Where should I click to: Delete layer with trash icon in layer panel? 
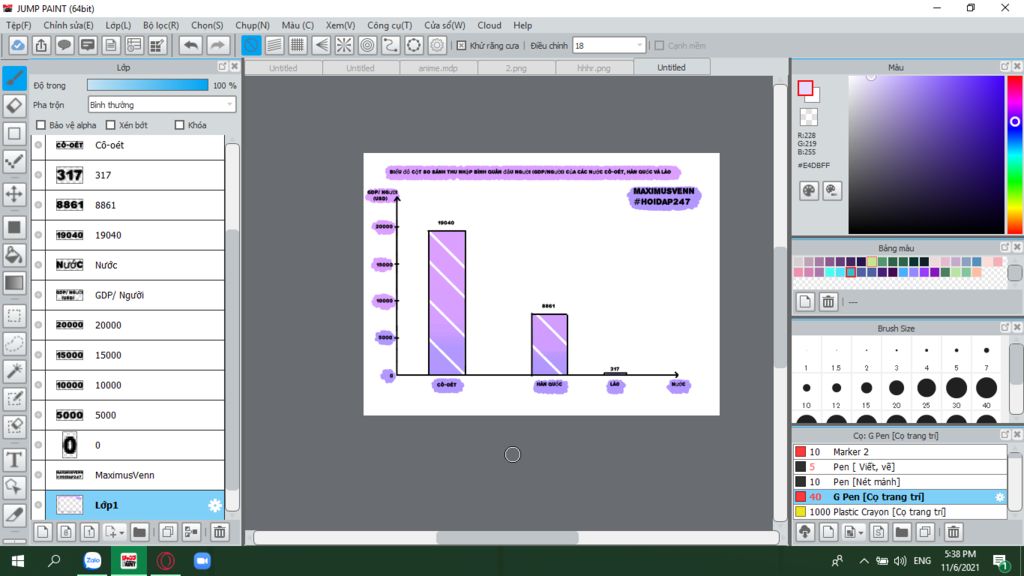click(x=219, y=532)
